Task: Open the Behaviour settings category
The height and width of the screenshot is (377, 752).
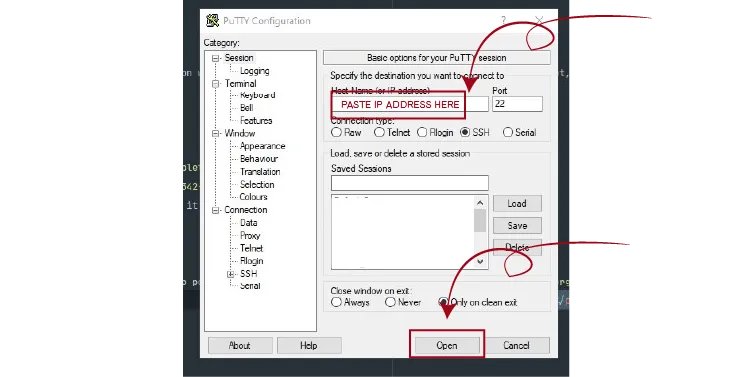Action: [259, 159]
